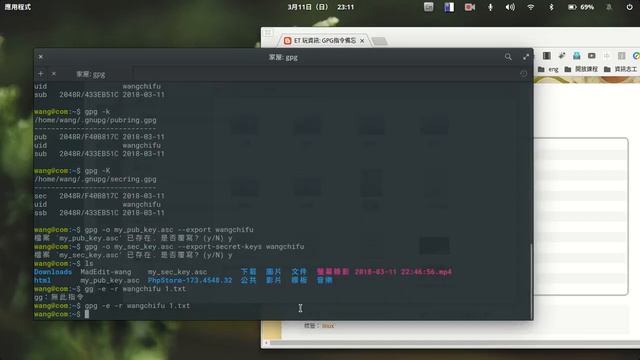The width and height of the screenshot is (640, 360).
Task: Open the 應用程式 applications menu
Action: [x=18, y=7]
